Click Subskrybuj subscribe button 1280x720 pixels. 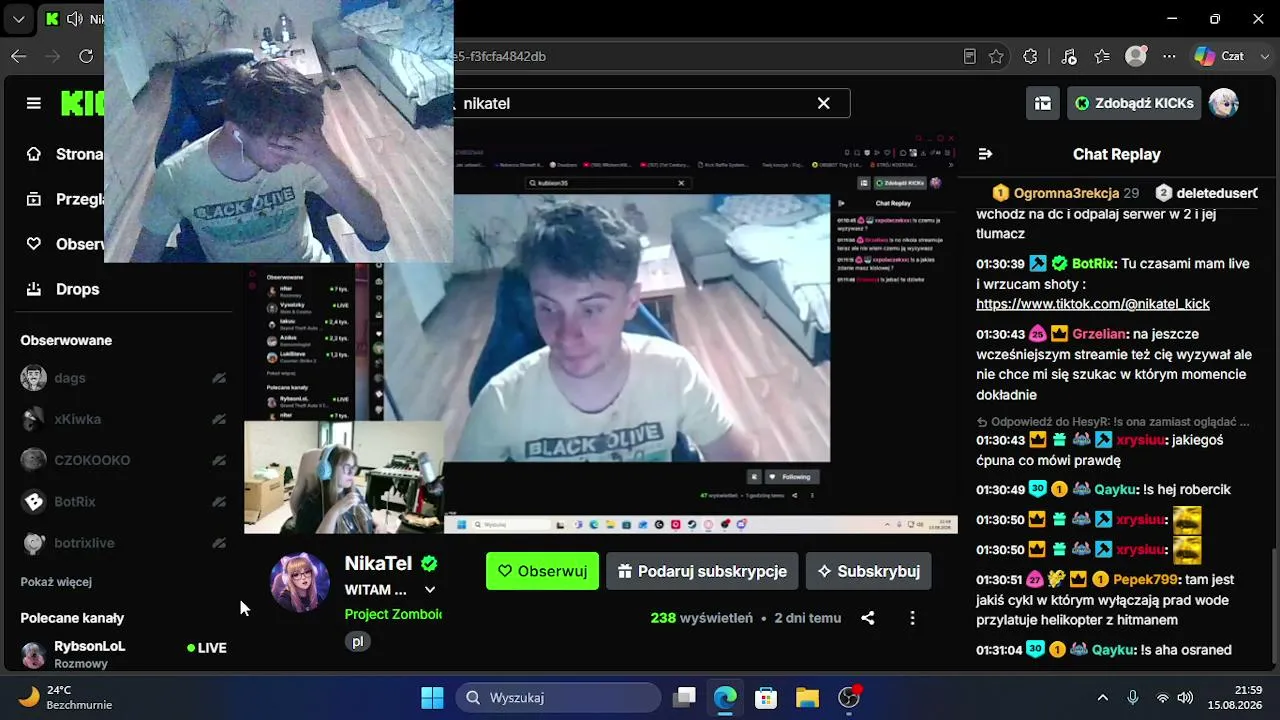868,571
